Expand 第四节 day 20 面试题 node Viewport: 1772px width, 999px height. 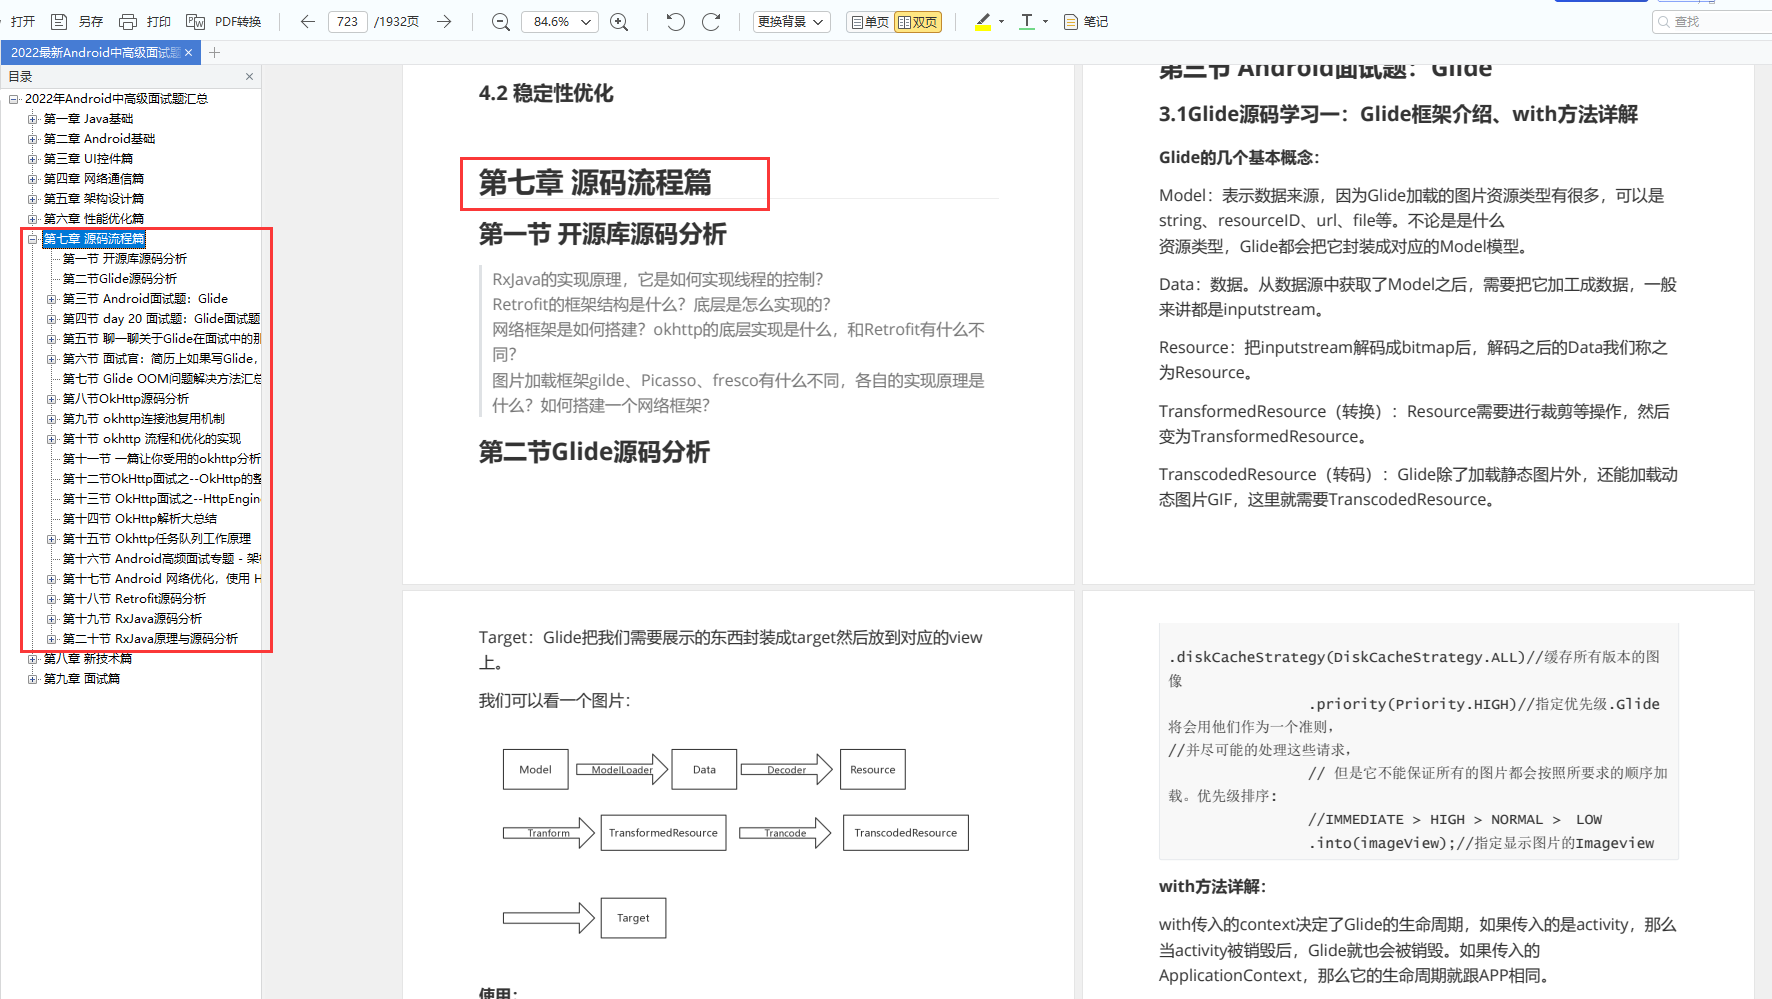tap(52, 319)
